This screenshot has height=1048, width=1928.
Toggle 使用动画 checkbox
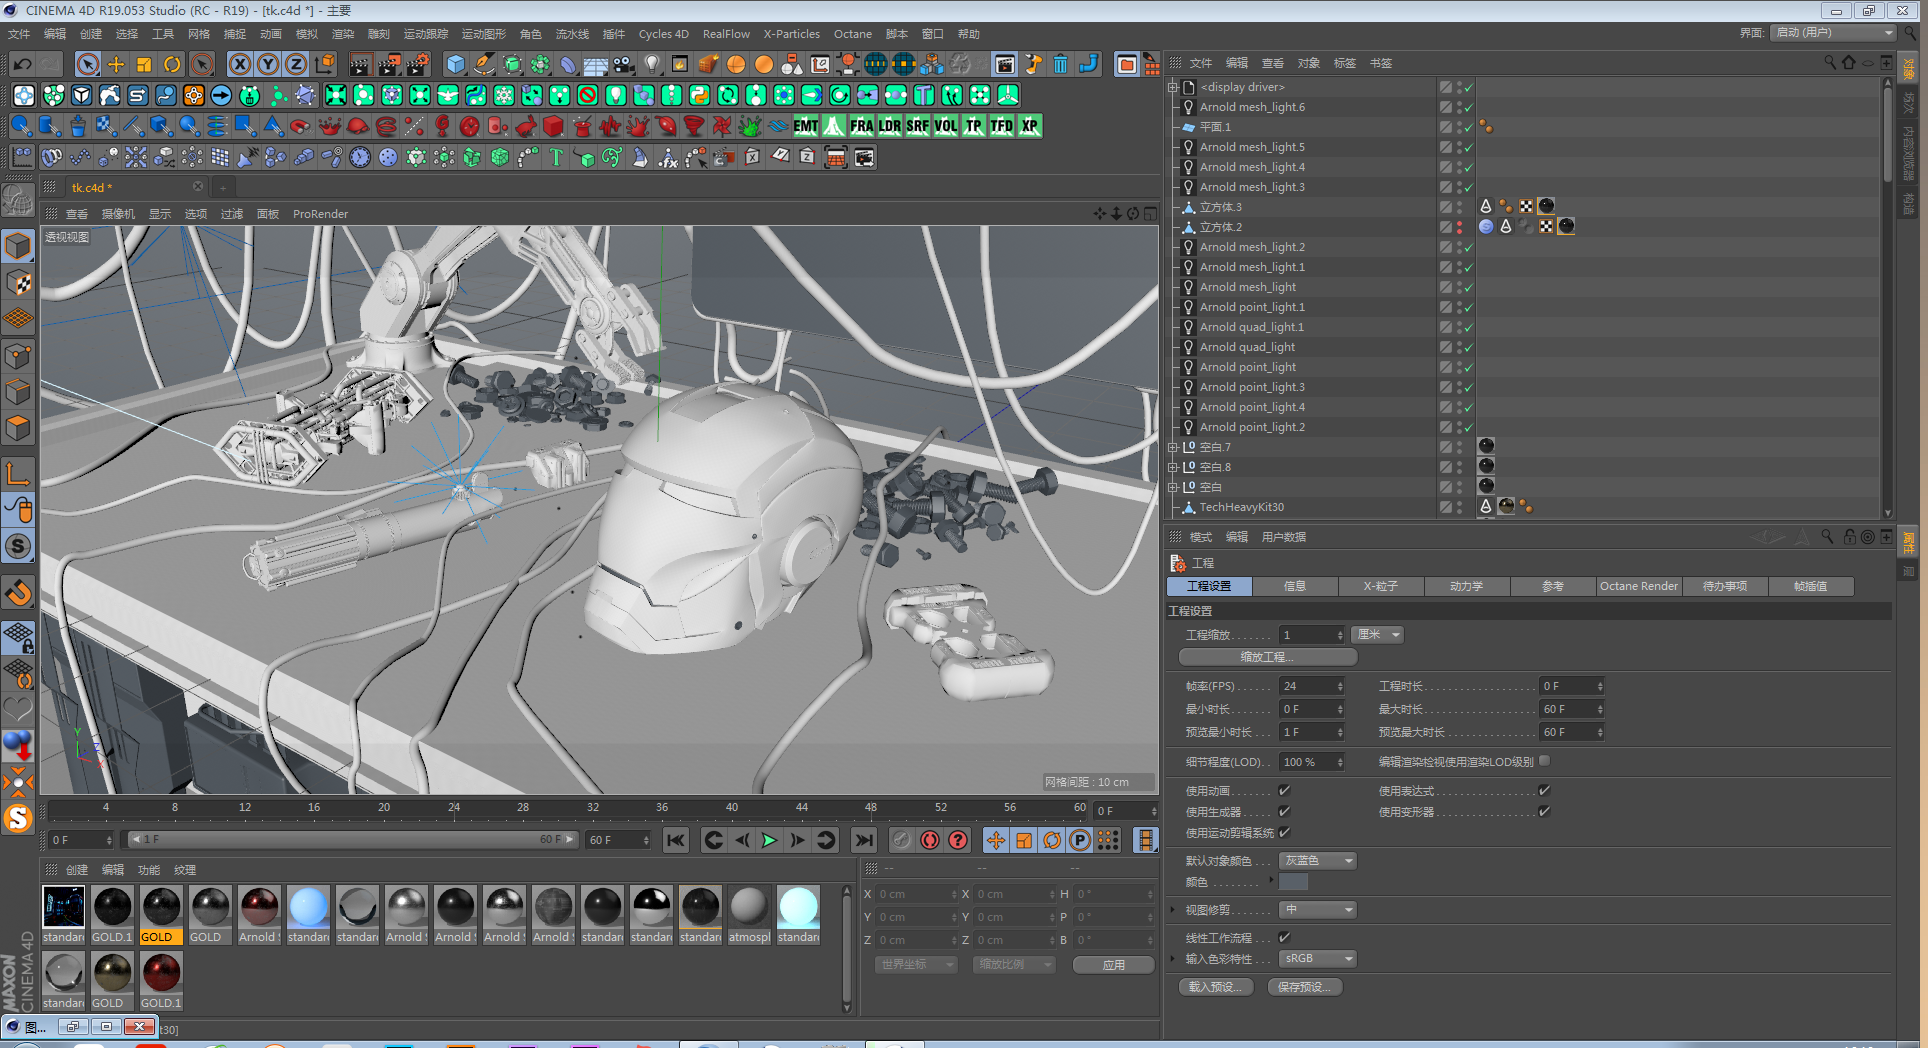1284,790
